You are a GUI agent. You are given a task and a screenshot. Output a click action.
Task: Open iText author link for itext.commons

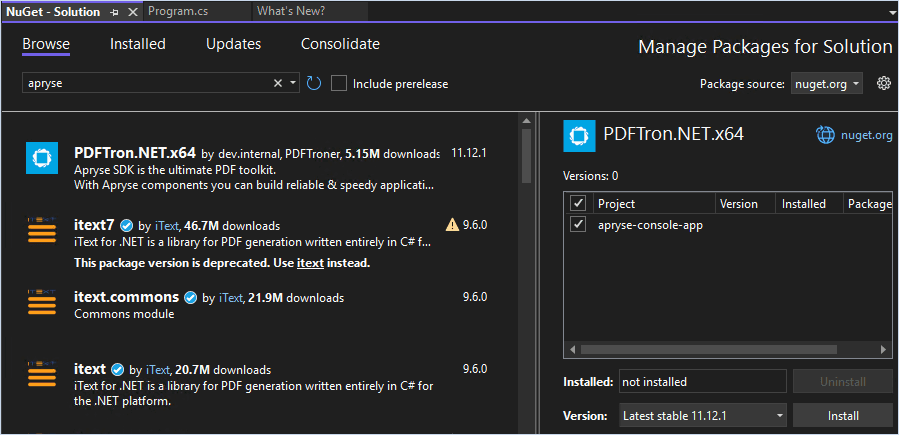coord(232,298)
